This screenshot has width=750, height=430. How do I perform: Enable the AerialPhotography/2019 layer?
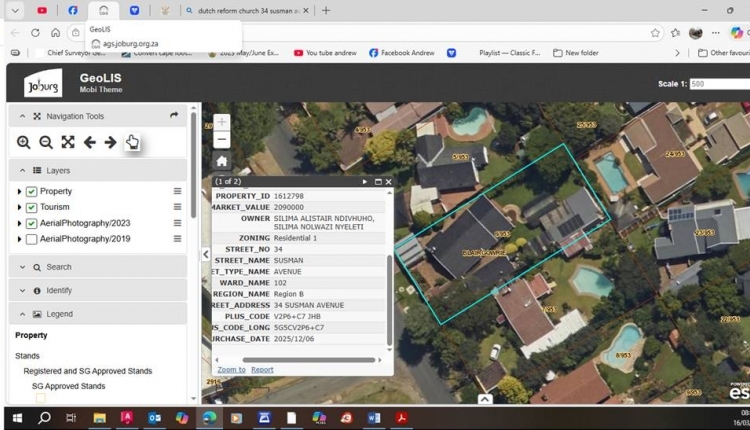[32, 239]
